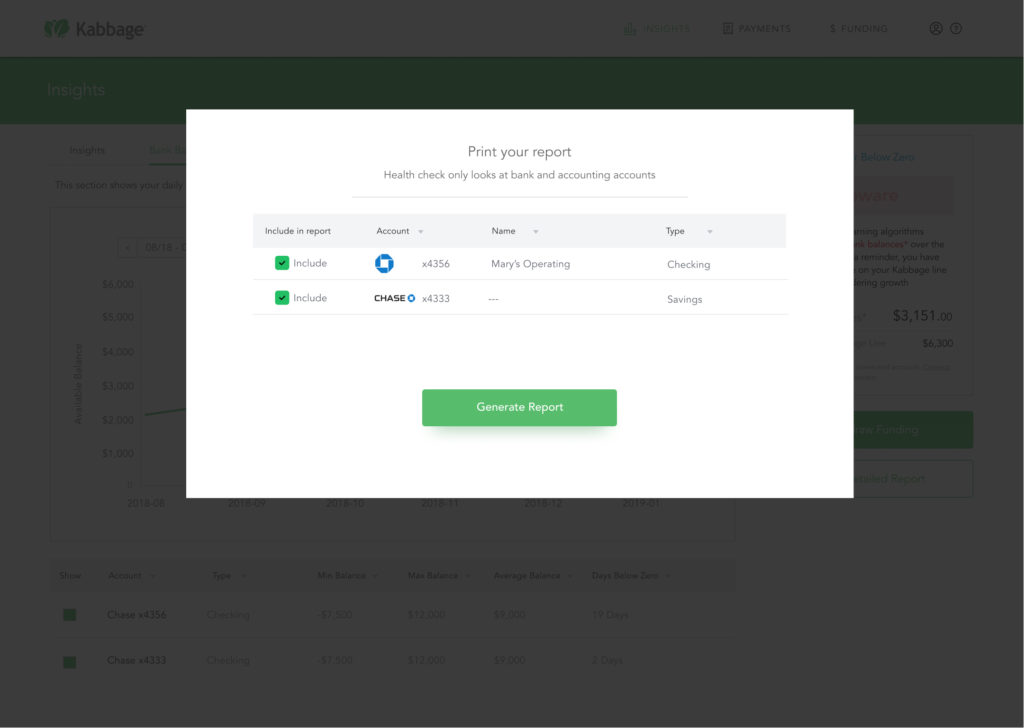Go to Payments in top navigation
Image resolution: width=1024 pixels, height=728 pixels.
pos(764,29)
